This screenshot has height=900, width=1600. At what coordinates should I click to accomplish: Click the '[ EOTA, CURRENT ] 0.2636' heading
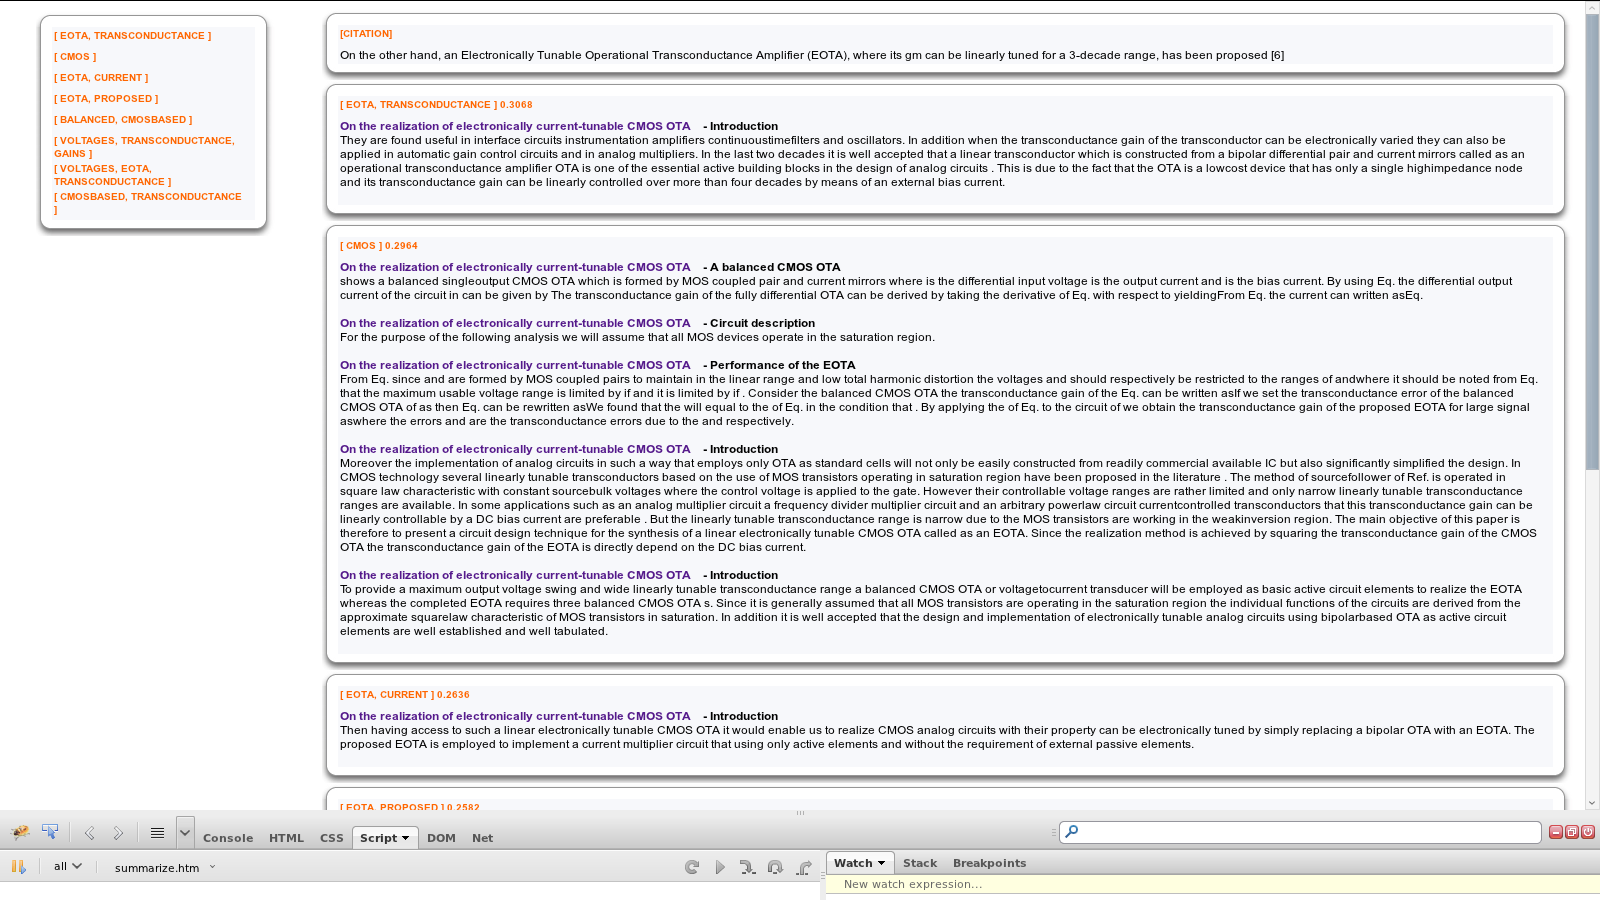pyautogui.click(x=405, y=695)
